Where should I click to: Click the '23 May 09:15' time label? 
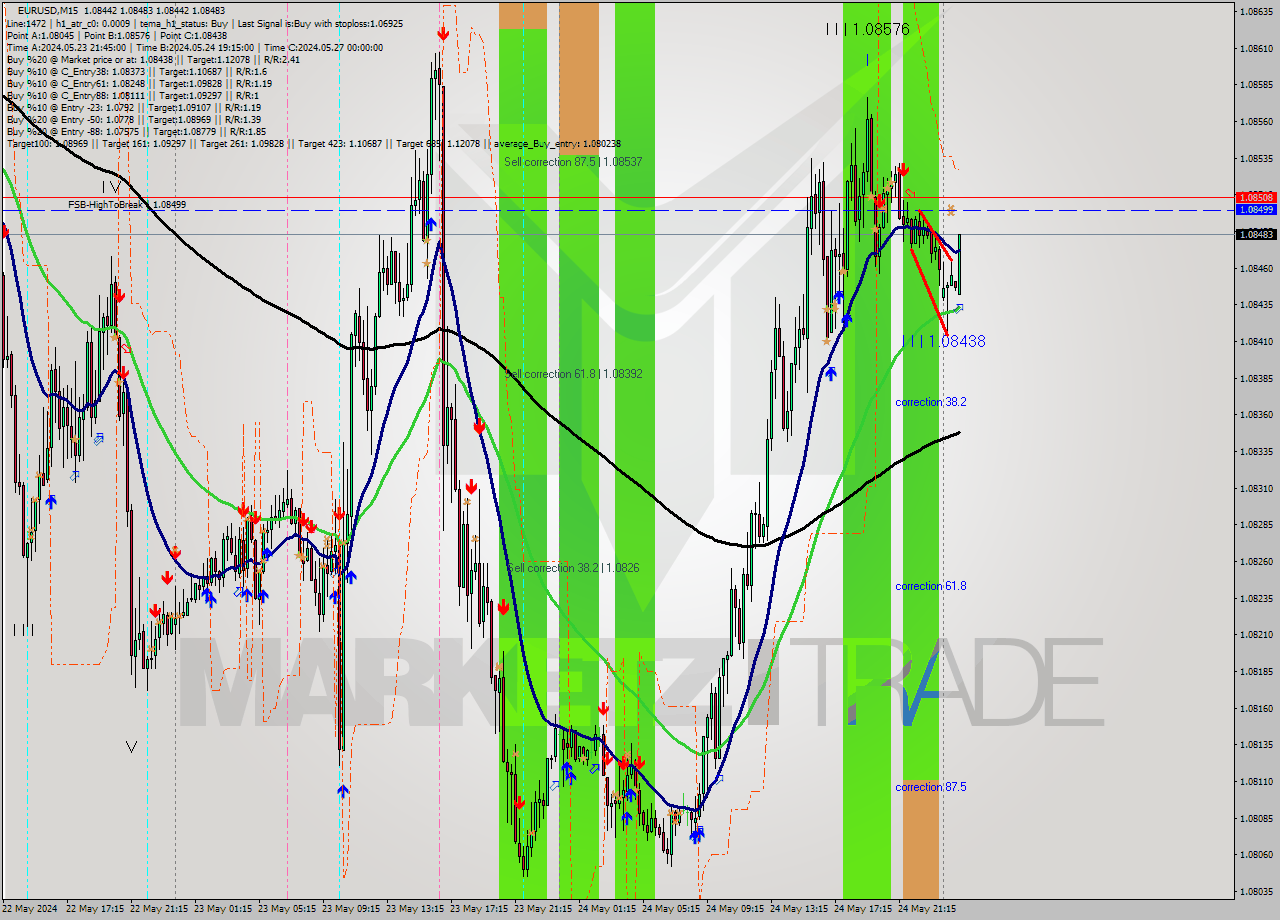point(351,909)
